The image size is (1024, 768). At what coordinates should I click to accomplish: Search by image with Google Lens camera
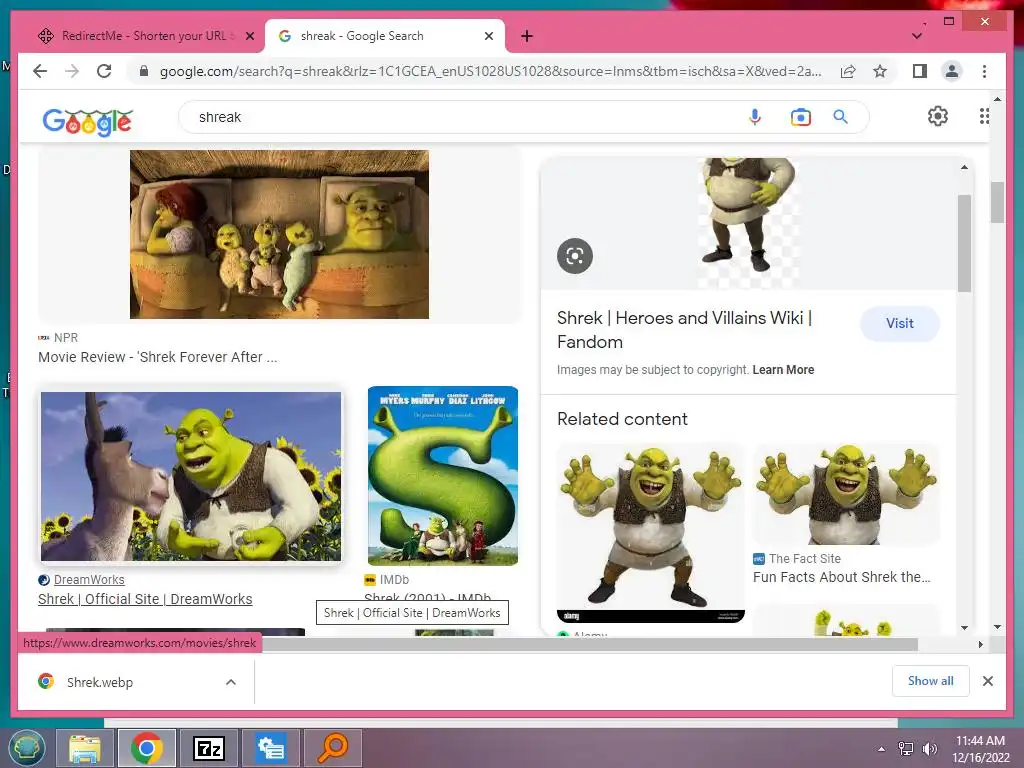pyautogui.click(x=800, y=117)
